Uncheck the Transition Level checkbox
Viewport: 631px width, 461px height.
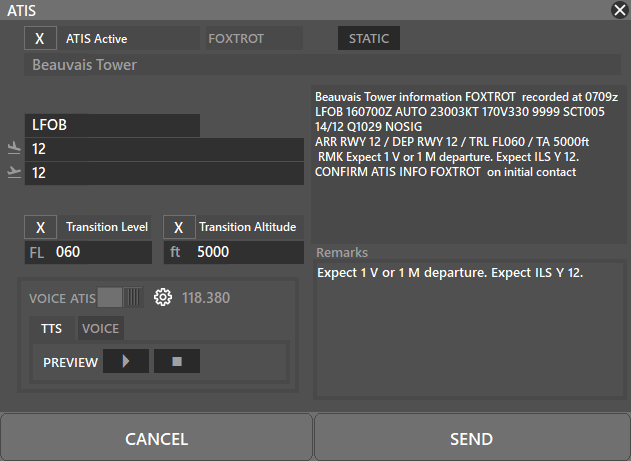click(40, 227)
